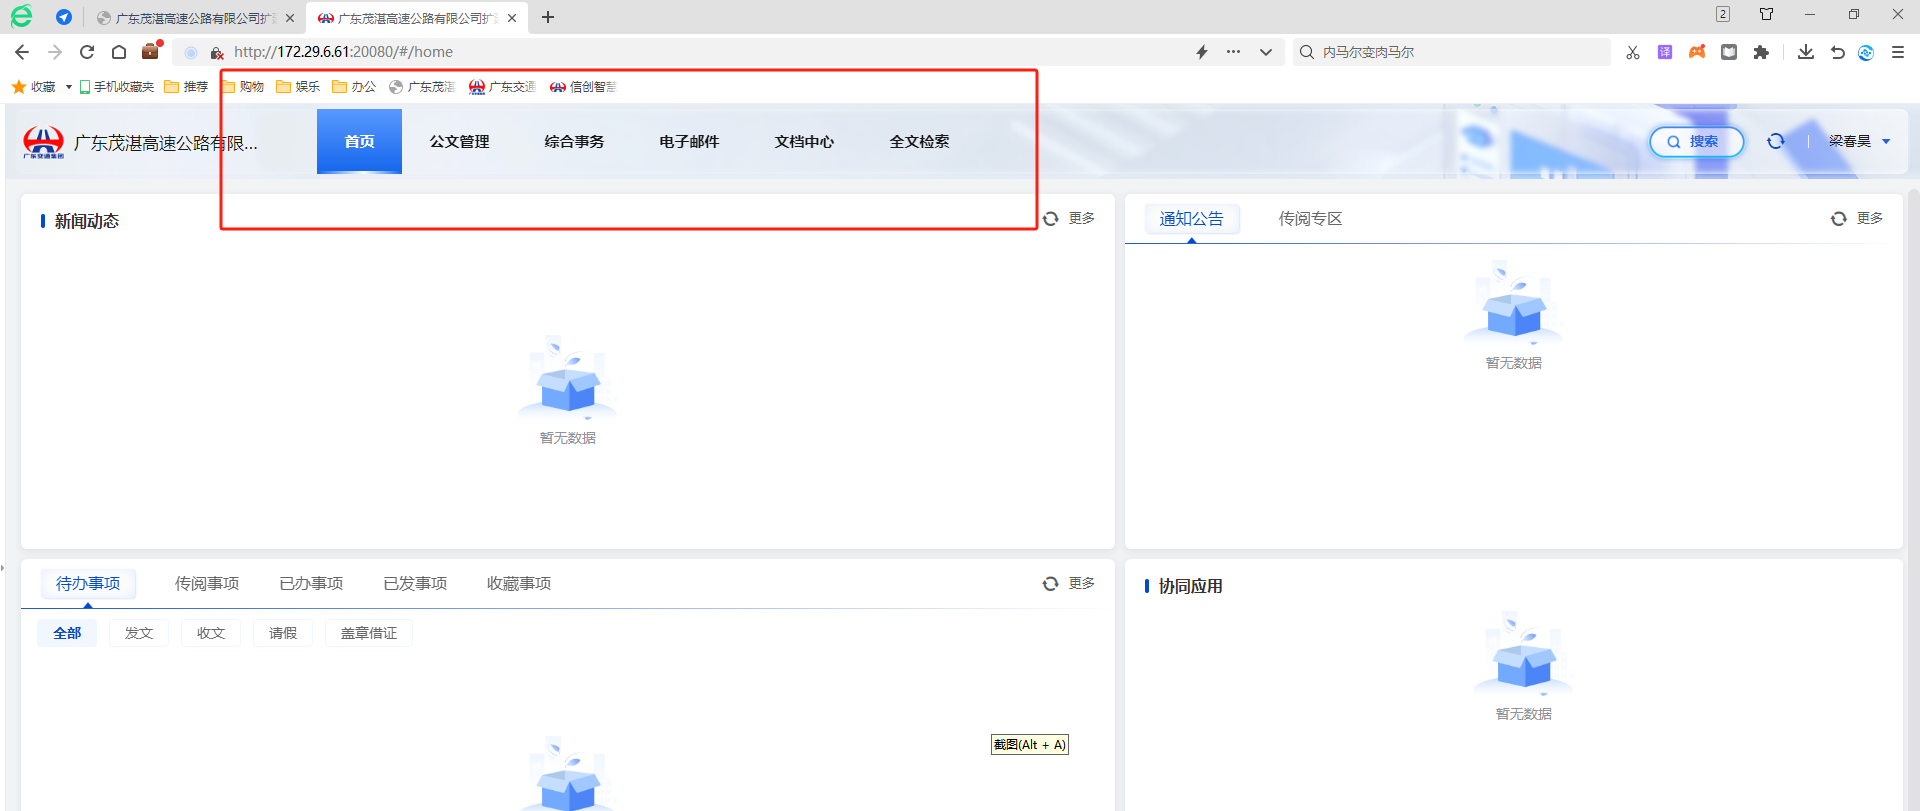This screenshot has width=1920, height=811.
Task: Click the browser forward arrow
Action: coord(55,52)
